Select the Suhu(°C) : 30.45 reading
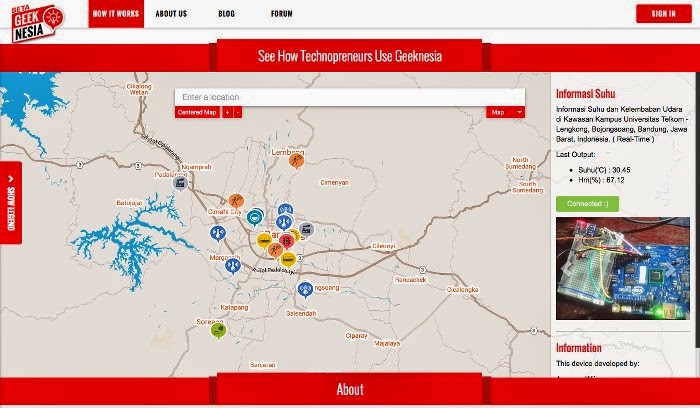The height and width of the screenshot is (408, 700). (604, 170)
